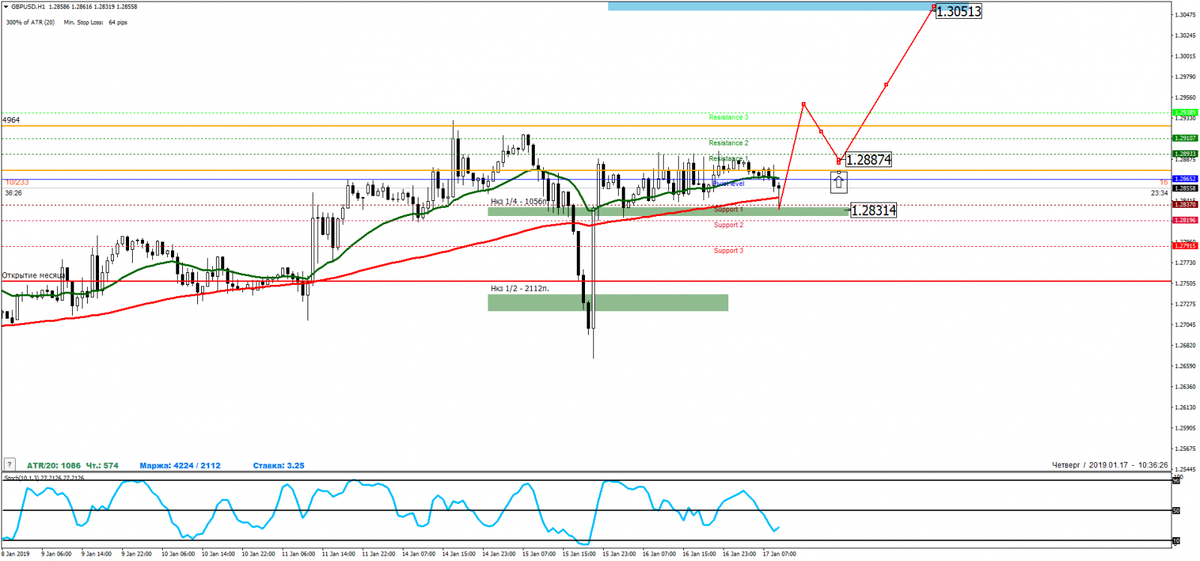The height and width of the screenshot is (561, 1200).
Task: Click the Resistance 3 level label
Action: coord(728,117)
